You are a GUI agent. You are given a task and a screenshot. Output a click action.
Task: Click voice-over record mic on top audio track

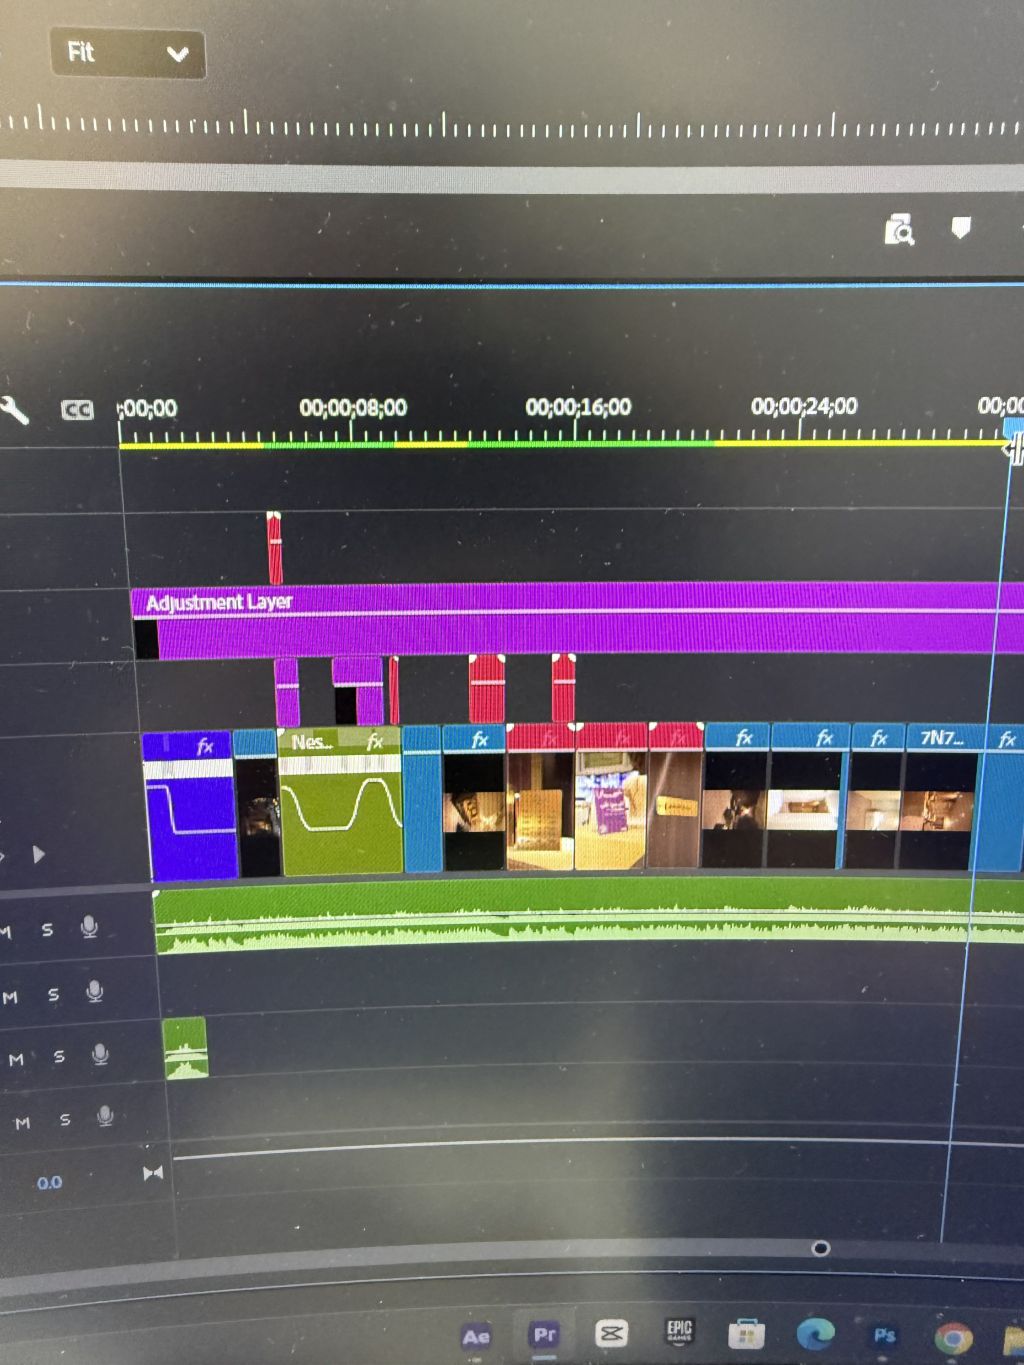[89, 928]
